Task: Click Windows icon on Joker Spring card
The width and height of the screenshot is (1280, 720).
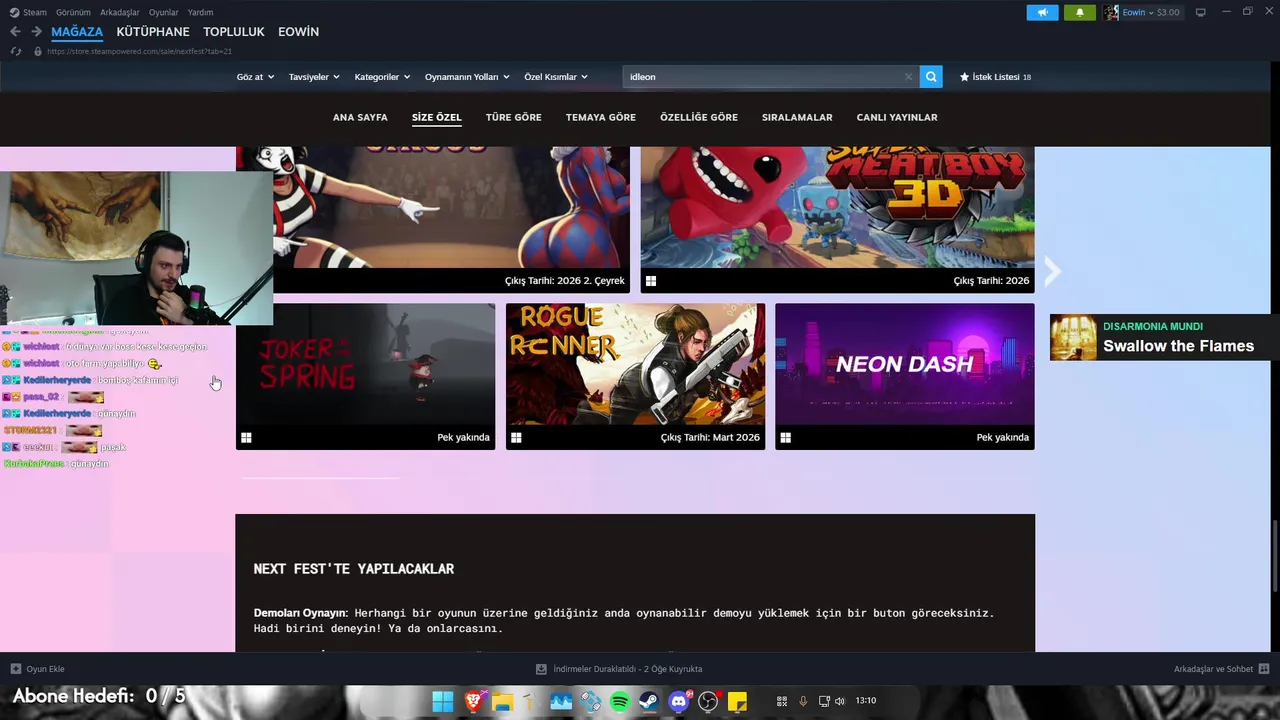Action: (x=246, y=437)
